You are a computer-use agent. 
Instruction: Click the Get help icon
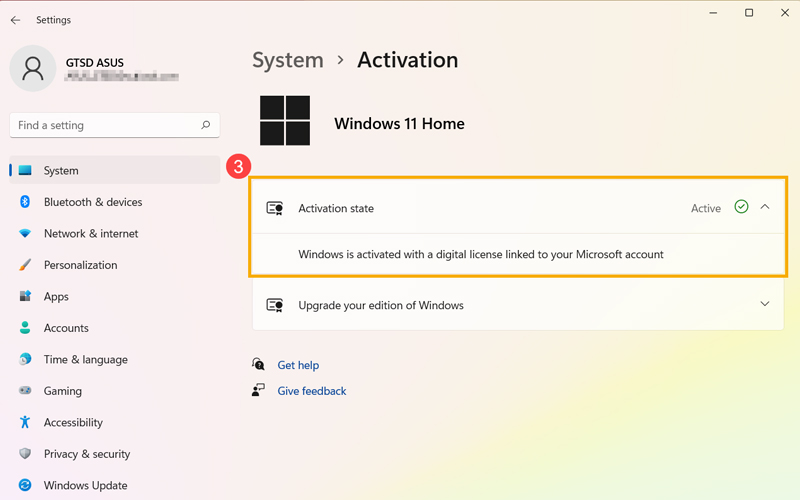[258, 364]
